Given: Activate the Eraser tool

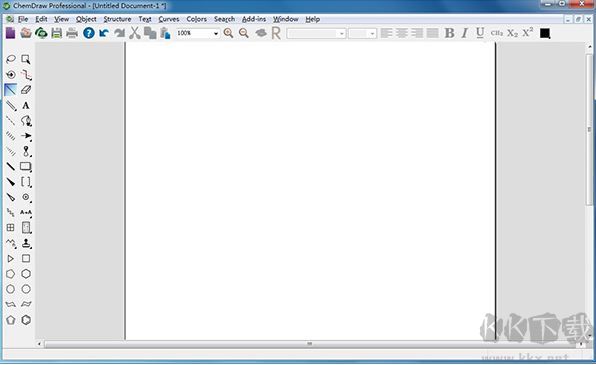Looking at the screenshot, I should [x=26, y=90].
